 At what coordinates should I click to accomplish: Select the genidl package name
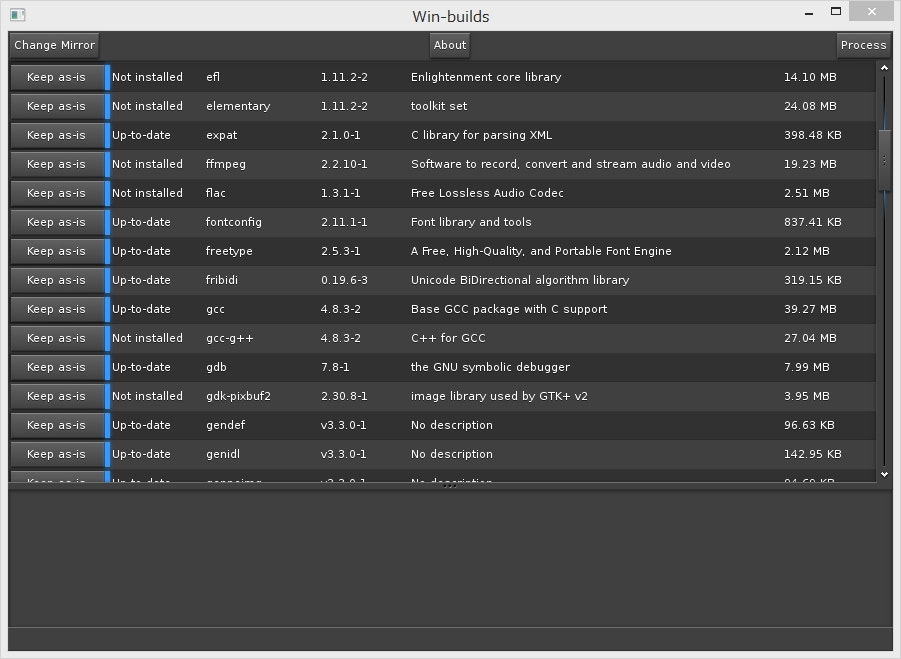click(x=222, y=454)
